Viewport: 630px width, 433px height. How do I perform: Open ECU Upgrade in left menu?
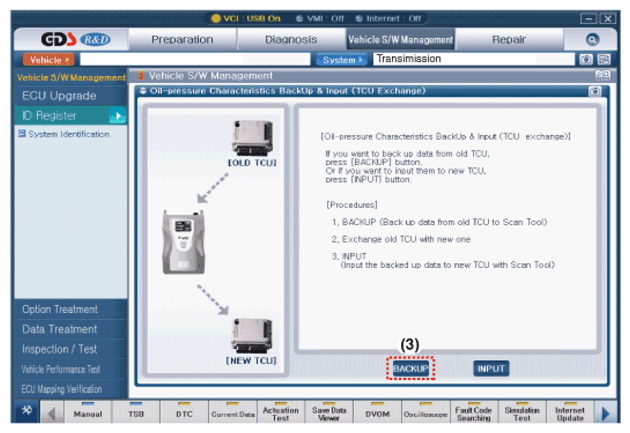pyautogui.click(x=60, y=96)
